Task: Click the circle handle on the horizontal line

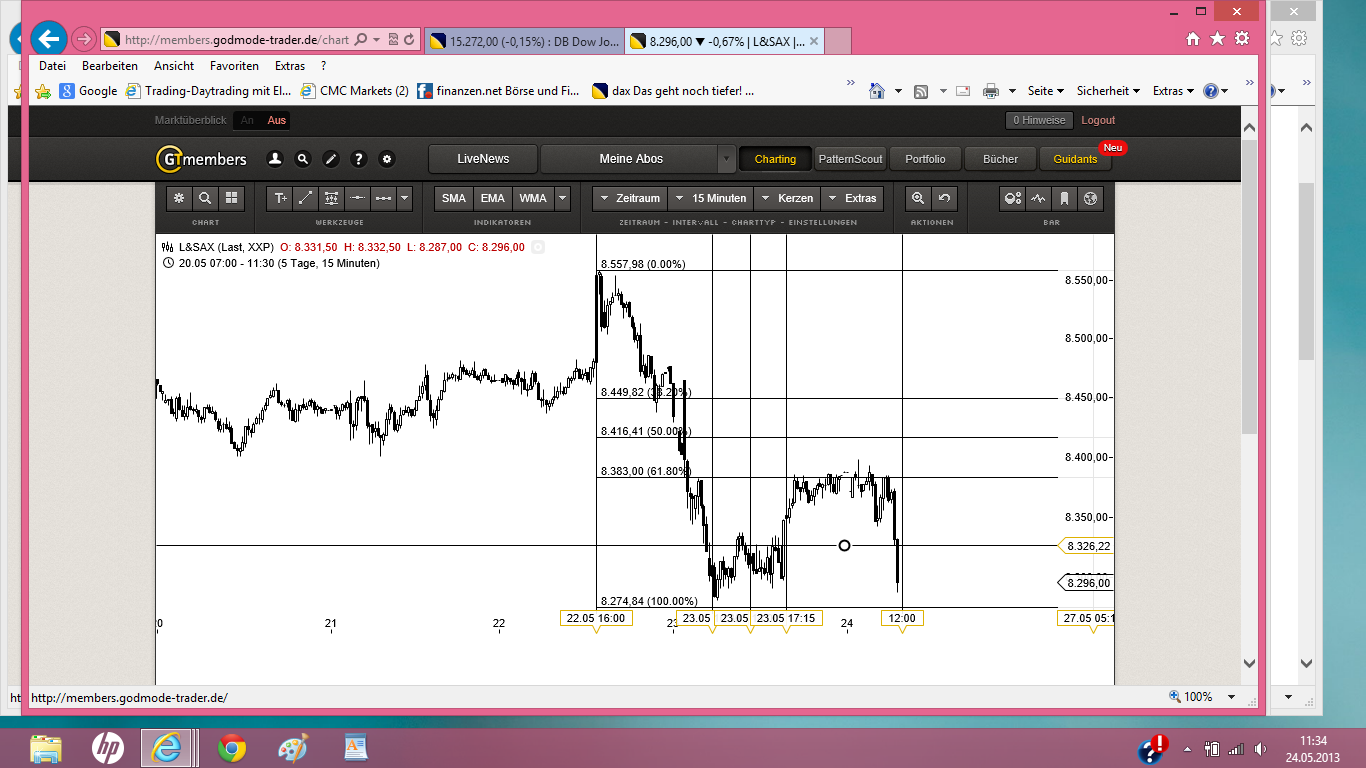Action: (x=844, y=545)
